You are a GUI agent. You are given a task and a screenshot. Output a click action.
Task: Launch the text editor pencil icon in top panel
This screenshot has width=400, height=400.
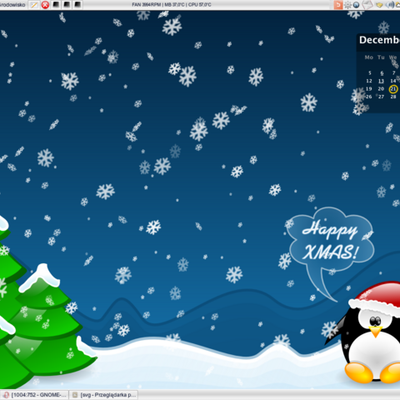[34, 5]
